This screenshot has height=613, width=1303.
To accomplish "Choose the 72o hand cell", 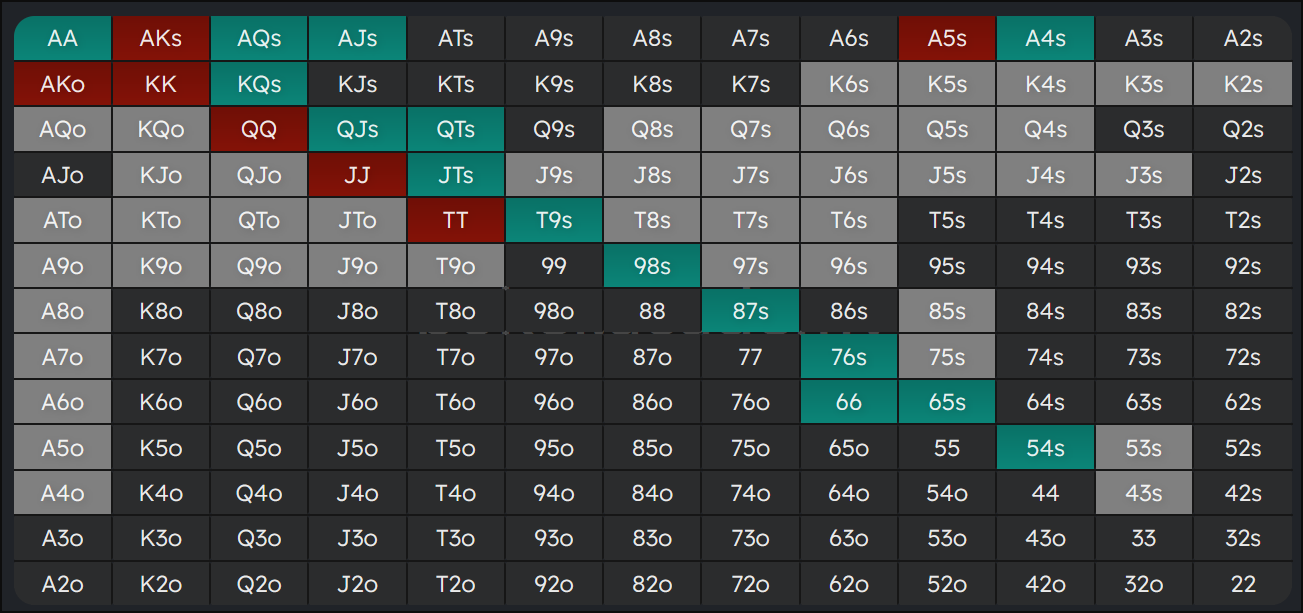I will [751, 584].
